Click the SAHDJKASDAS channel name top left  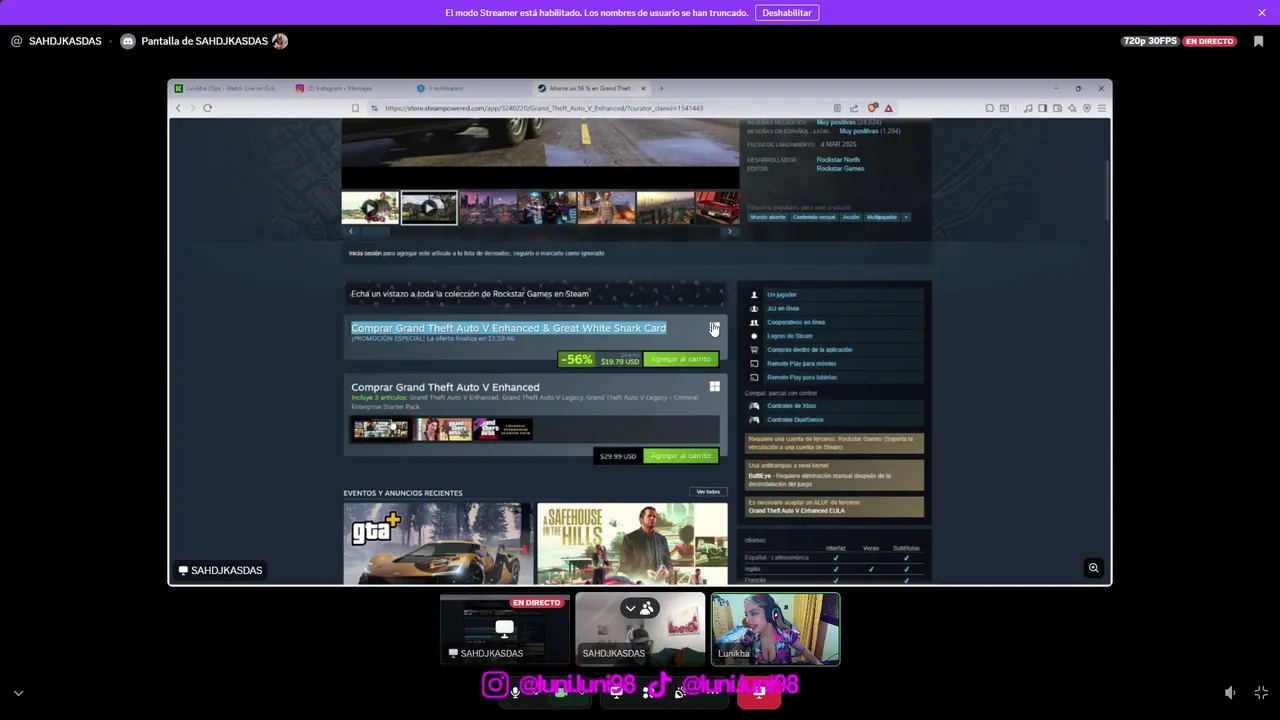click(65, 41)
